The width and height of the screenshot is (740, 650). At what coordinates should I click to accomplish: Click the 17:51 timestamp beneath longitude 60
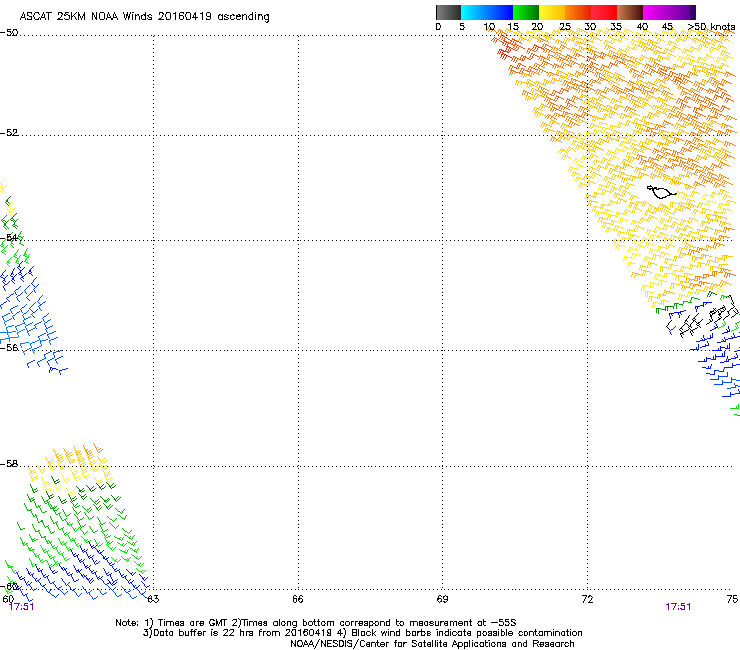coord(22,607)
